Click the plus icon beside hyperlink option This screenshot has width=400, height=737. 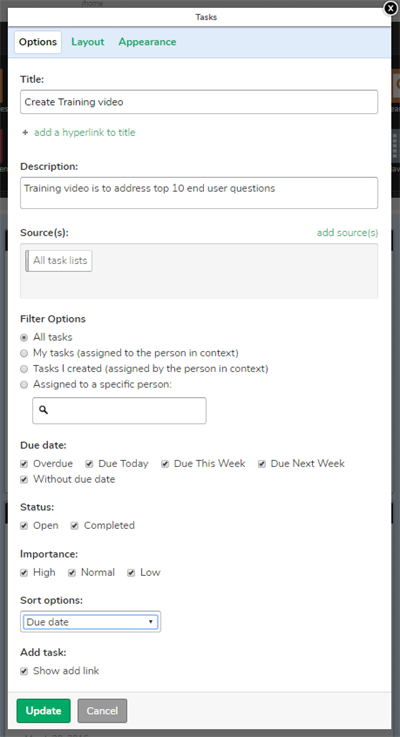[x=25, y=133]
